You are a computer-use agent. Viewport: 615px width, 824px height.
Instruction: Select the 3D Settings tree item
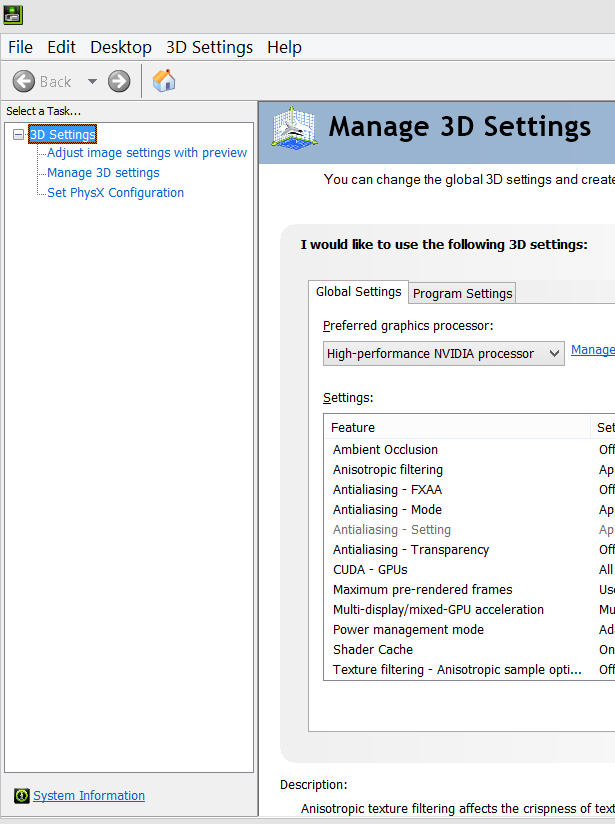point(63,135)
